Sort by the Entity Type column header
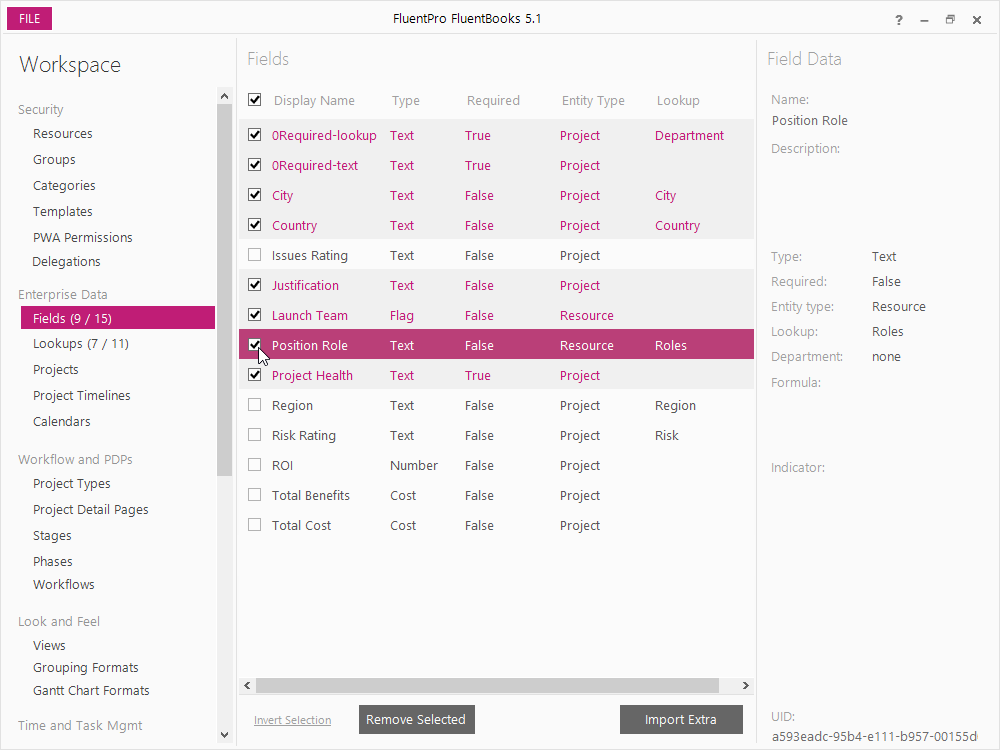Image resolution: width=1000 pixels, height=750 pixels. tap(593, 100)
